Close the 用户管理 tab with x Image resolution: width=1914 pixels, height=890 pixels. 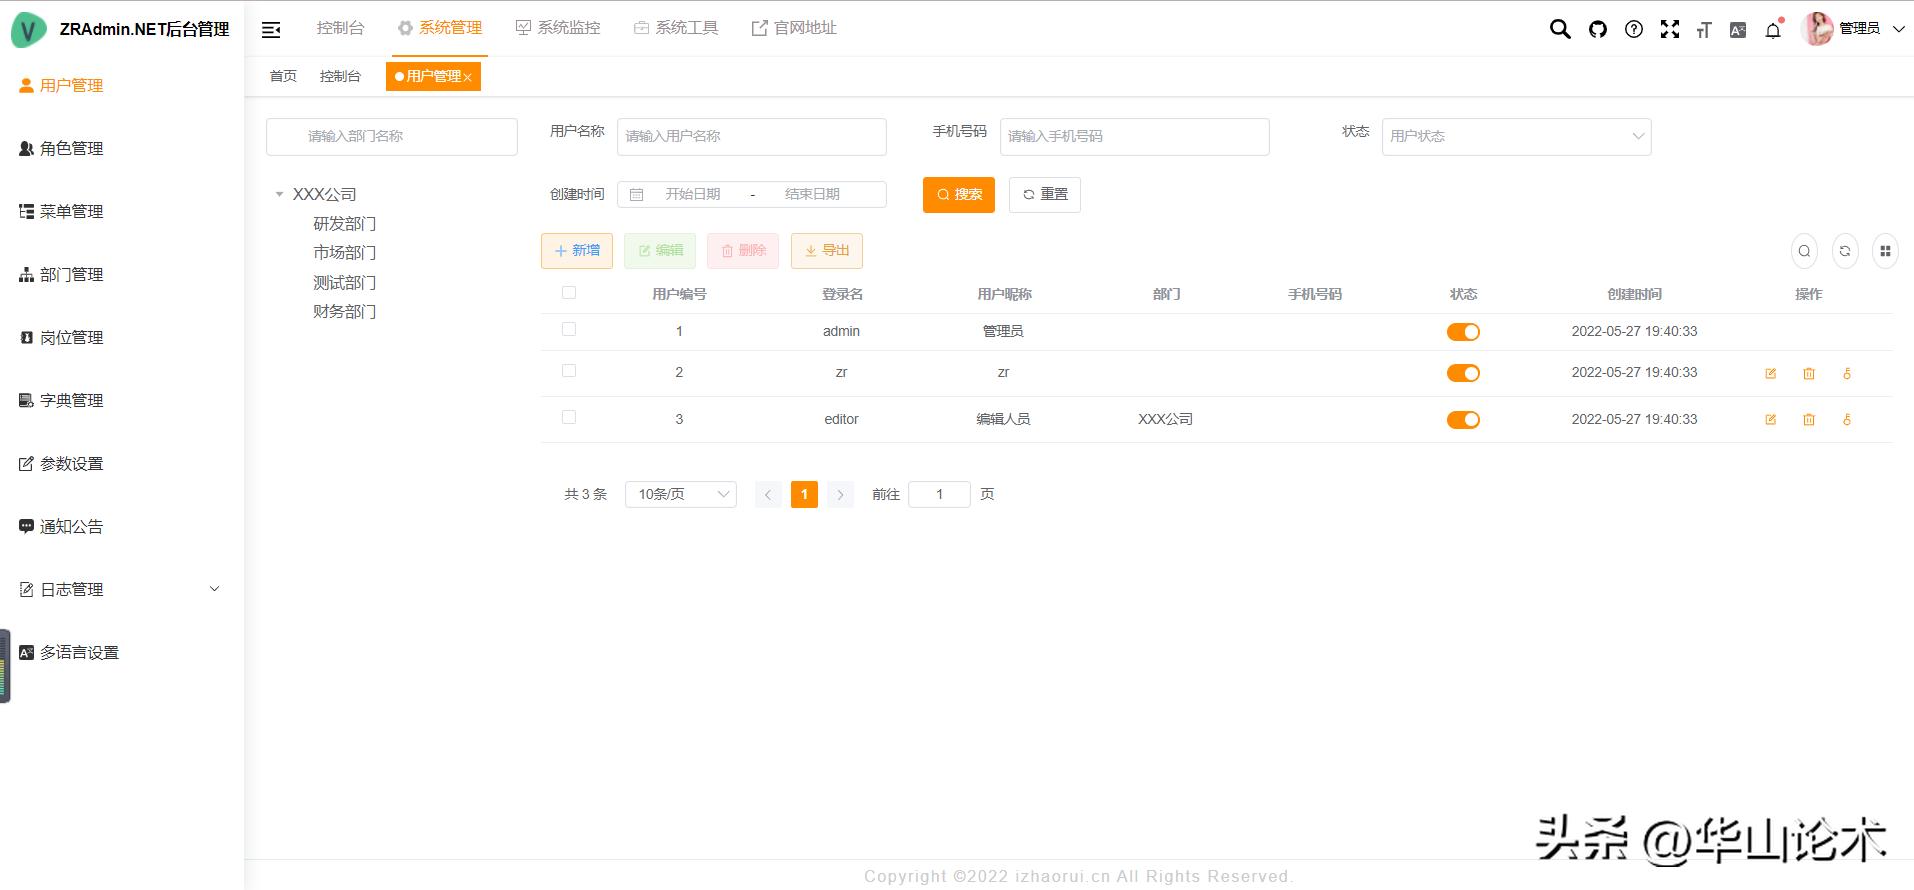(x=467, y=77)
